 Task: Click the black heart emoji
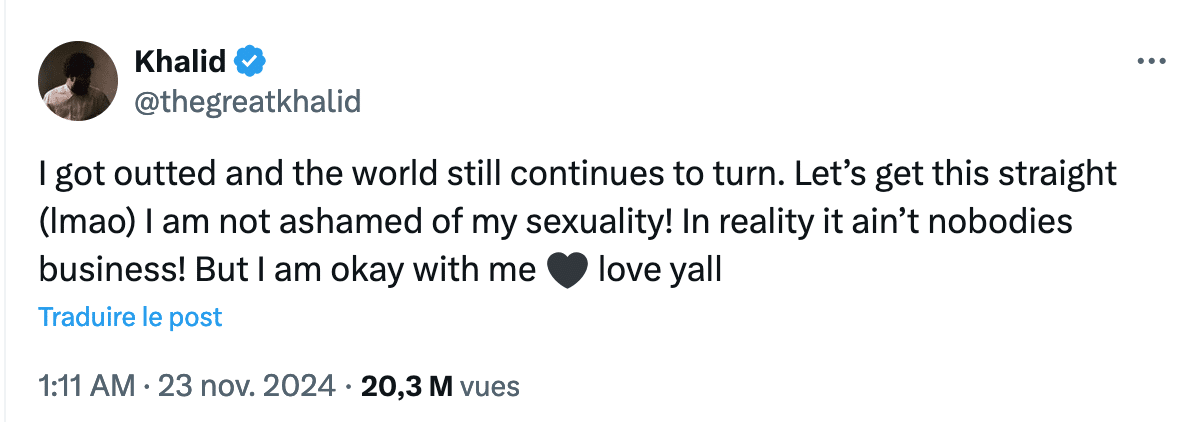(x=567, y=271)
